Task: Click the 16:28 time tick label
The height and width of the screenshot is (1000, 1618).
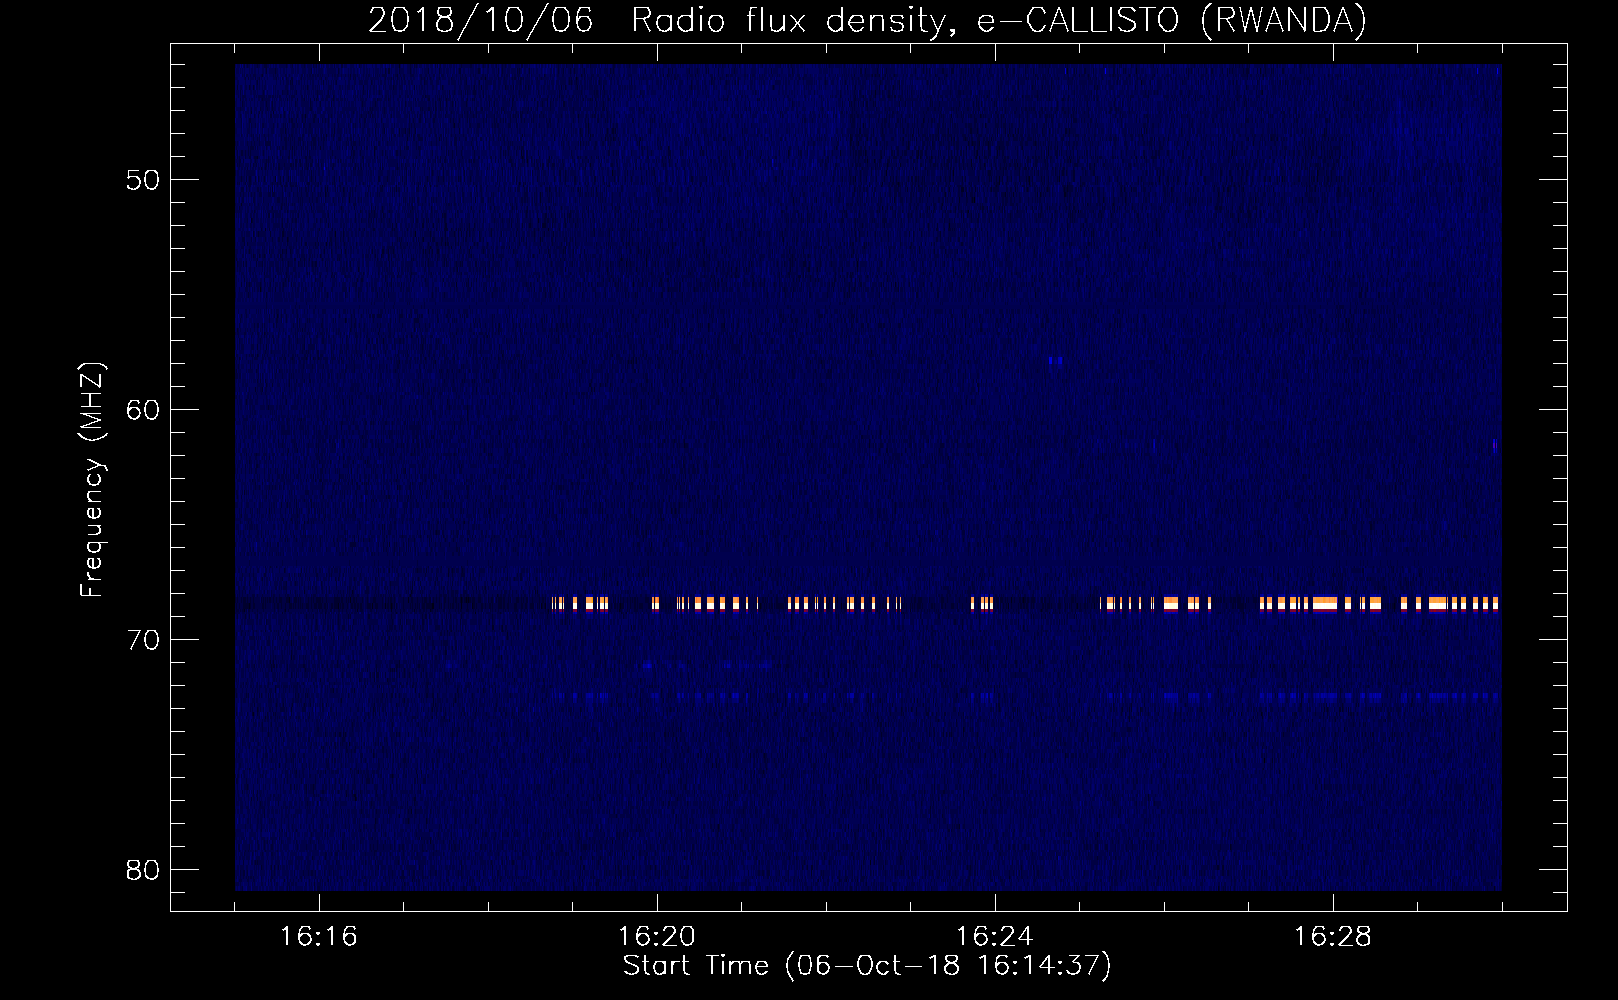Action: [x=1333, y=937]
